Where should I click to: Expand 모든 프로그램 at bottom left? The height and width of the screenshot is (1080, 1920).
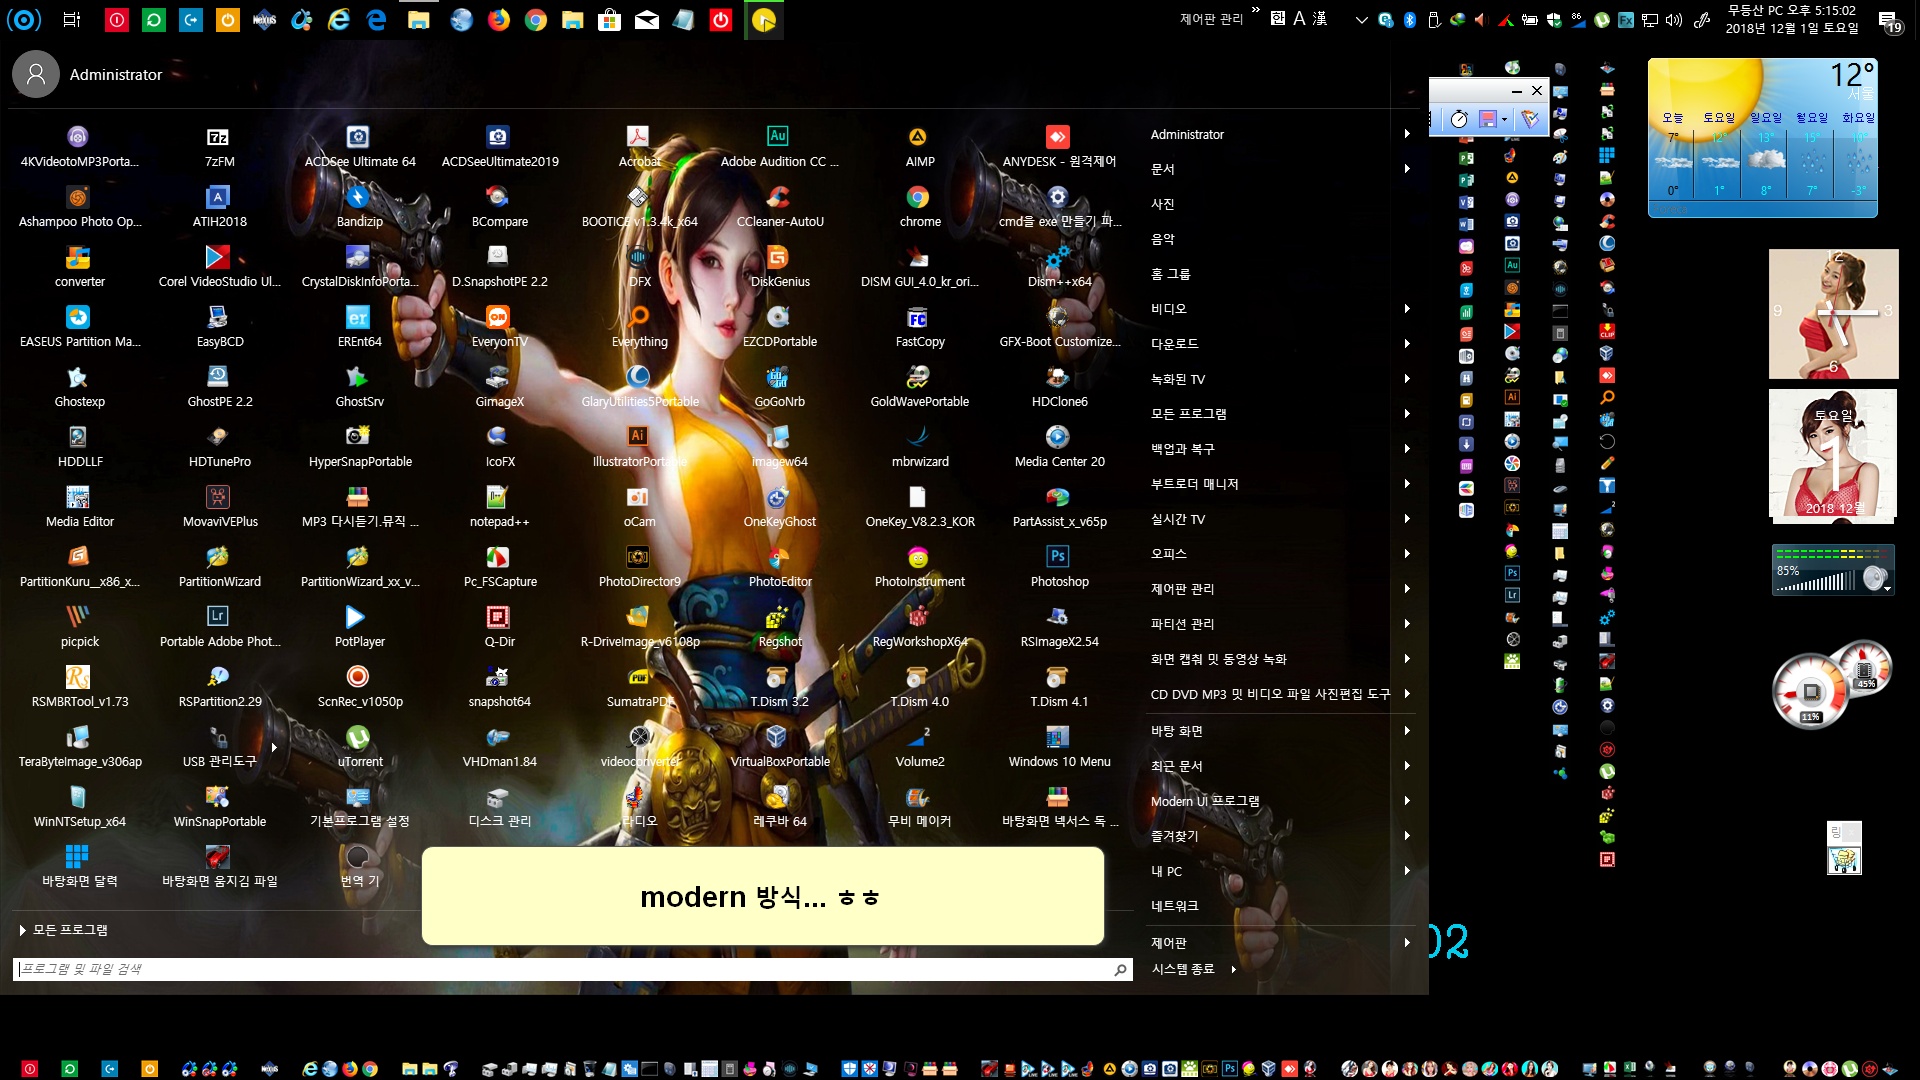click(64, 930)
